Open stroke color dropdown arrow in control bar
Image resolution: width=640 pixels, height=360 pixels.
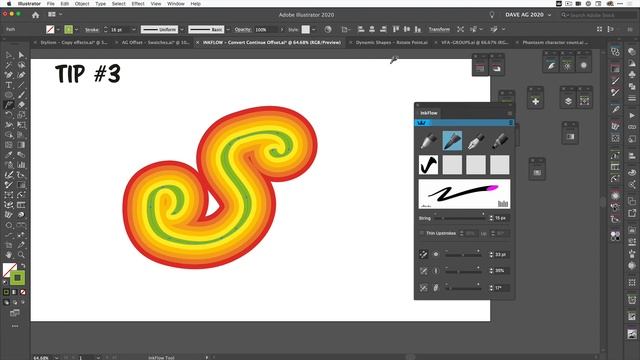pos(76,29)
